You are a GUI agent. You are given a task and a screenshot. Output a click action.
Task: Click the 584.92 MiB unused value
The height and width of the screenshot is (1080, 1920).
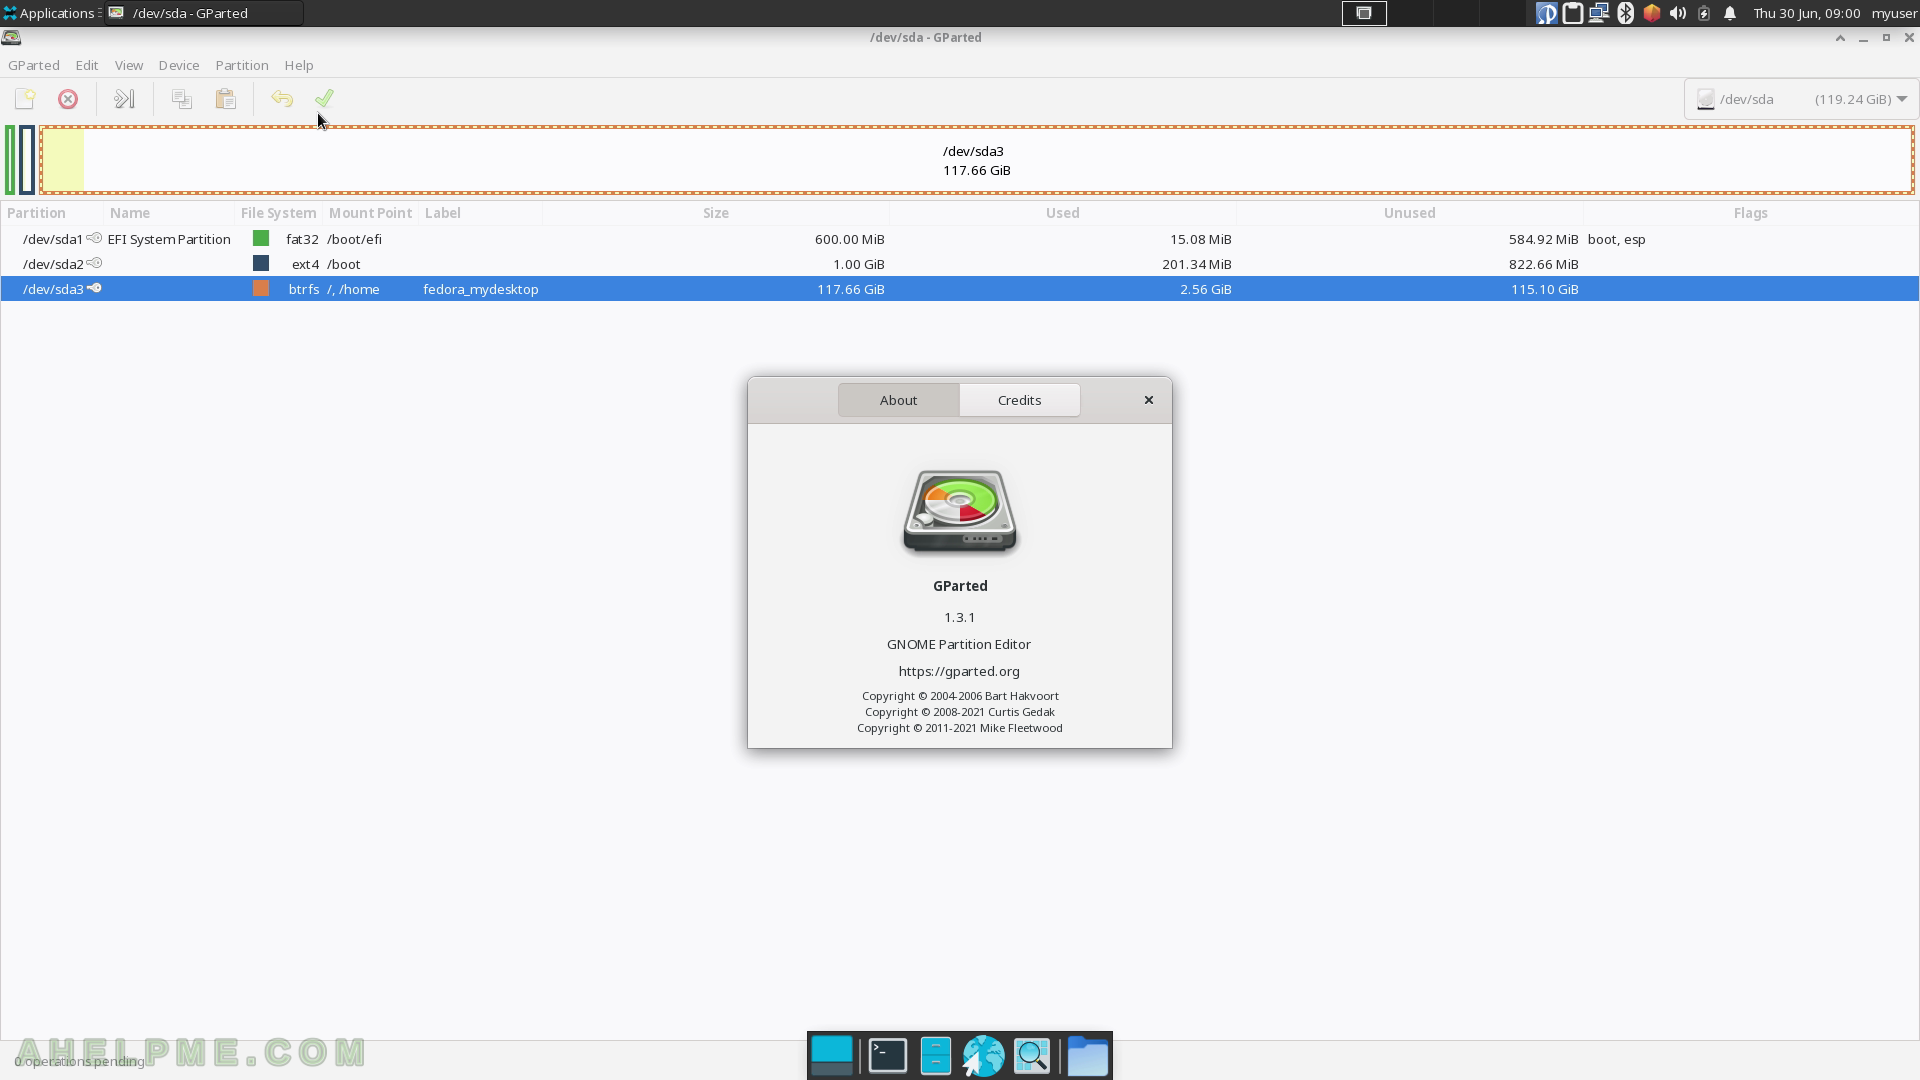pyautogui.click(x=1543, y=239)
